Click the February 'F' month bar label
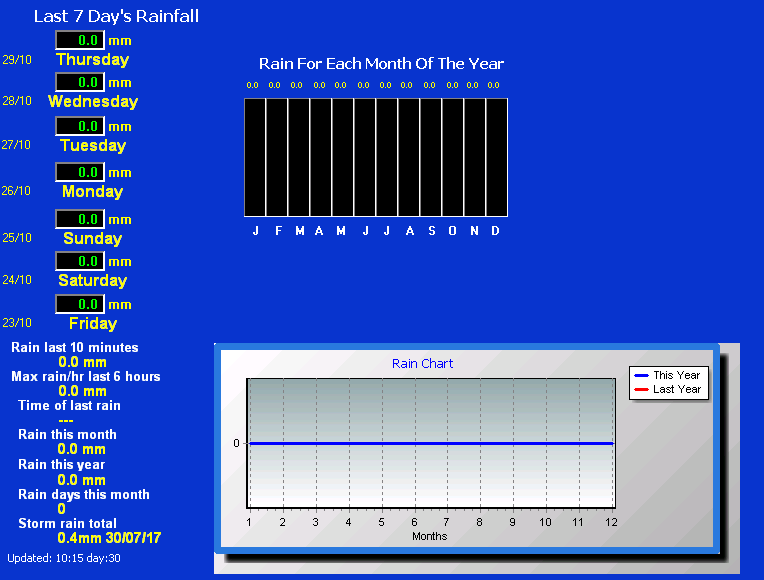764x580 pixels. [x=278, y=231]
